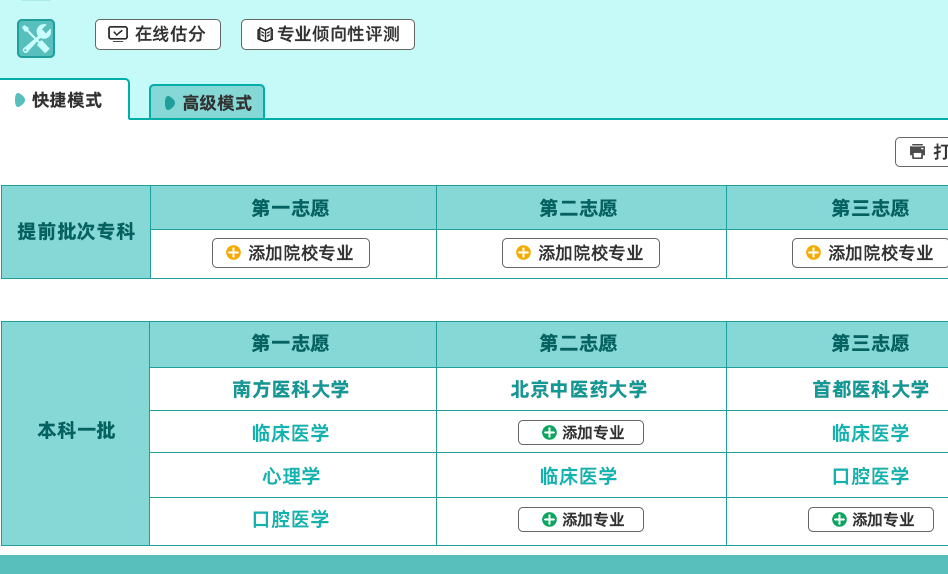Switch to 高级模式 tab
Viewport: 948px width, 574px height.
207,103
